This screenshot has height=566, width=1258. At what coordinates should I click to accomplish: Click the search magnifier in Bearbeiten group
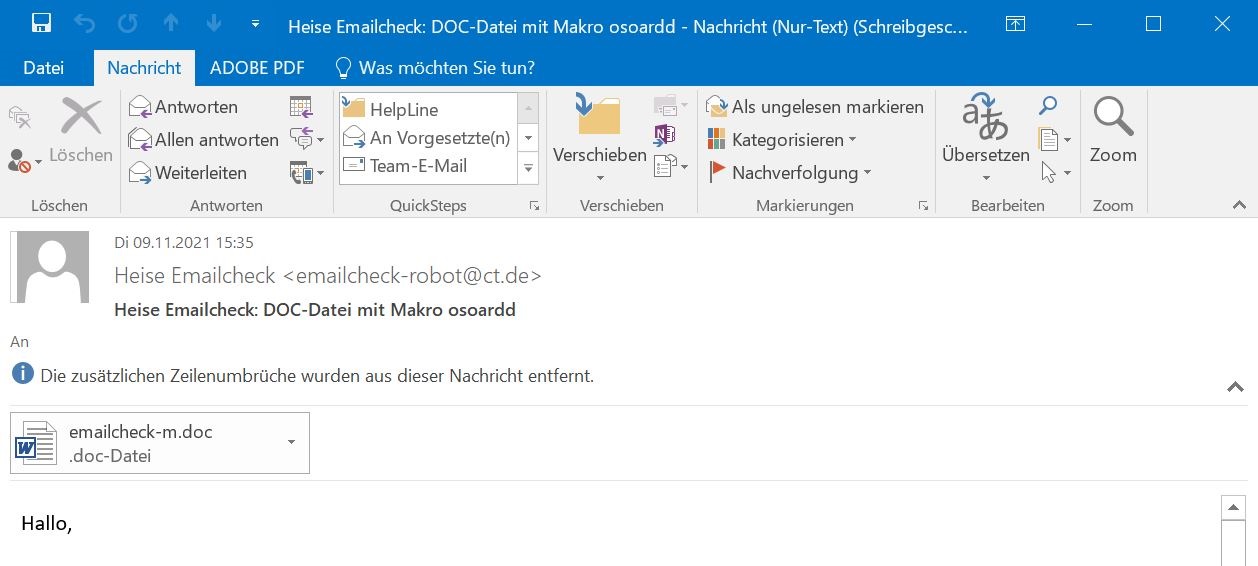(1048, 105)
